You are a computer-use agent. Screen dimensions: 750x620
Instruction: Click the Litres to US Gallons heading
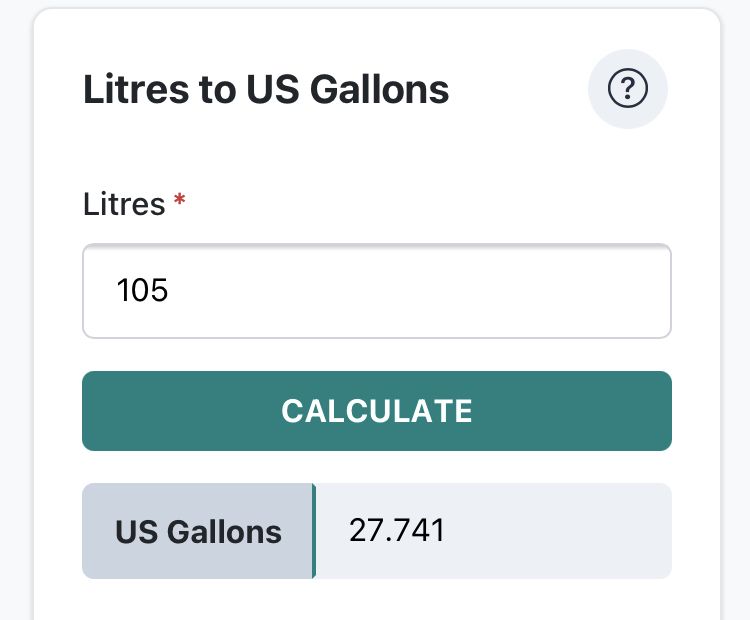coord(266,90)
